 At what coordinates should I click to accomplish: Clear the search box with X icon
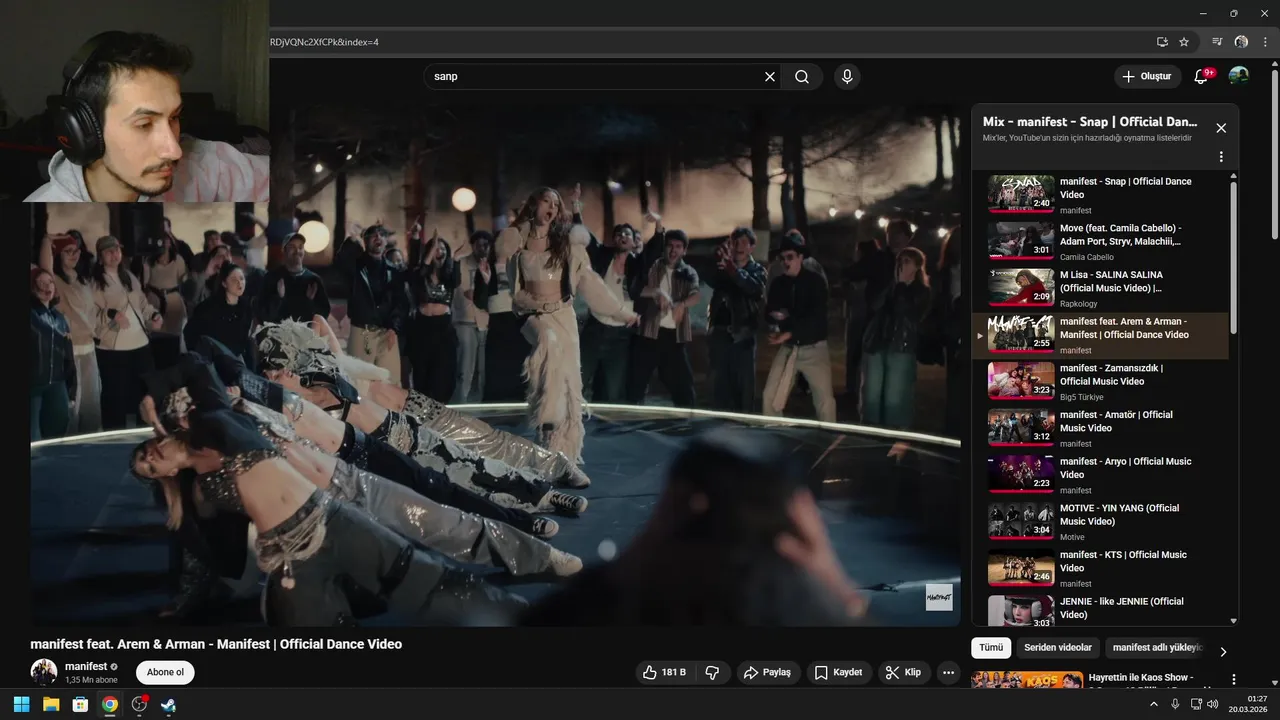[770, 76]
